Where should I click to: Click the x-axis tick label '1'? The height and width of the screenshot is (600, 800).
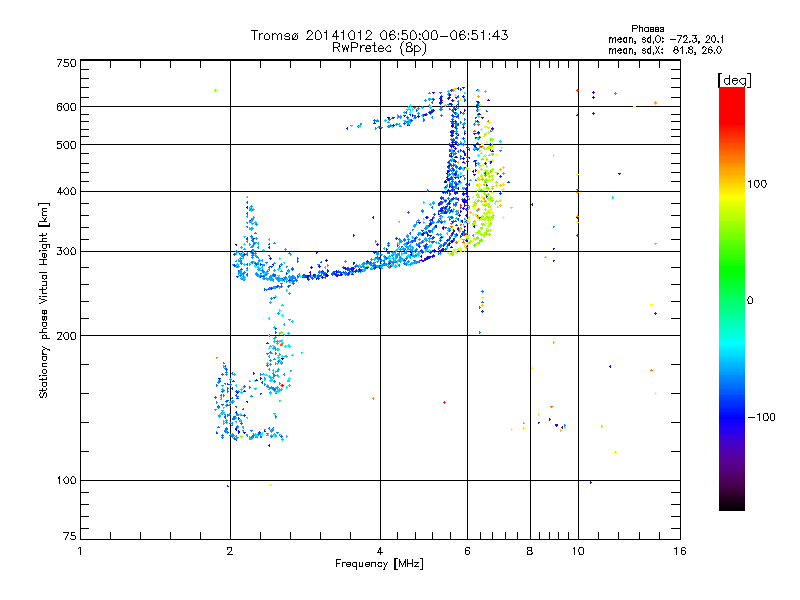(80, 551)
